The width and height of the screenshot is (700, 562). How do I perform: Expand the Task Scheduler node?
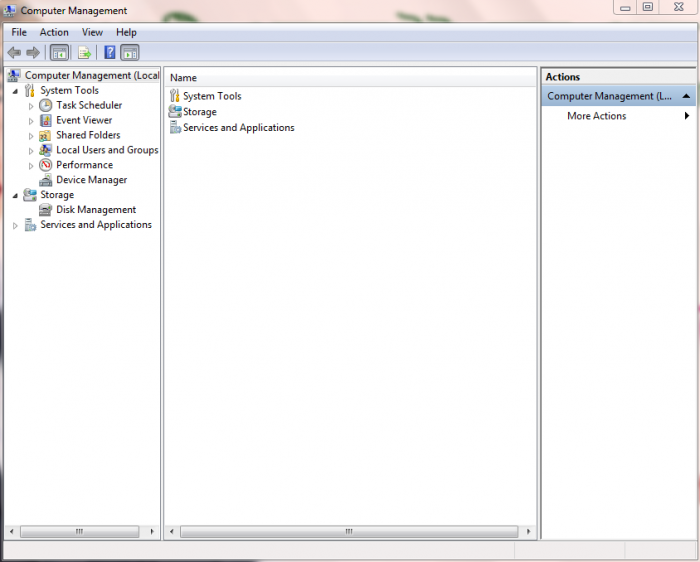31,106
